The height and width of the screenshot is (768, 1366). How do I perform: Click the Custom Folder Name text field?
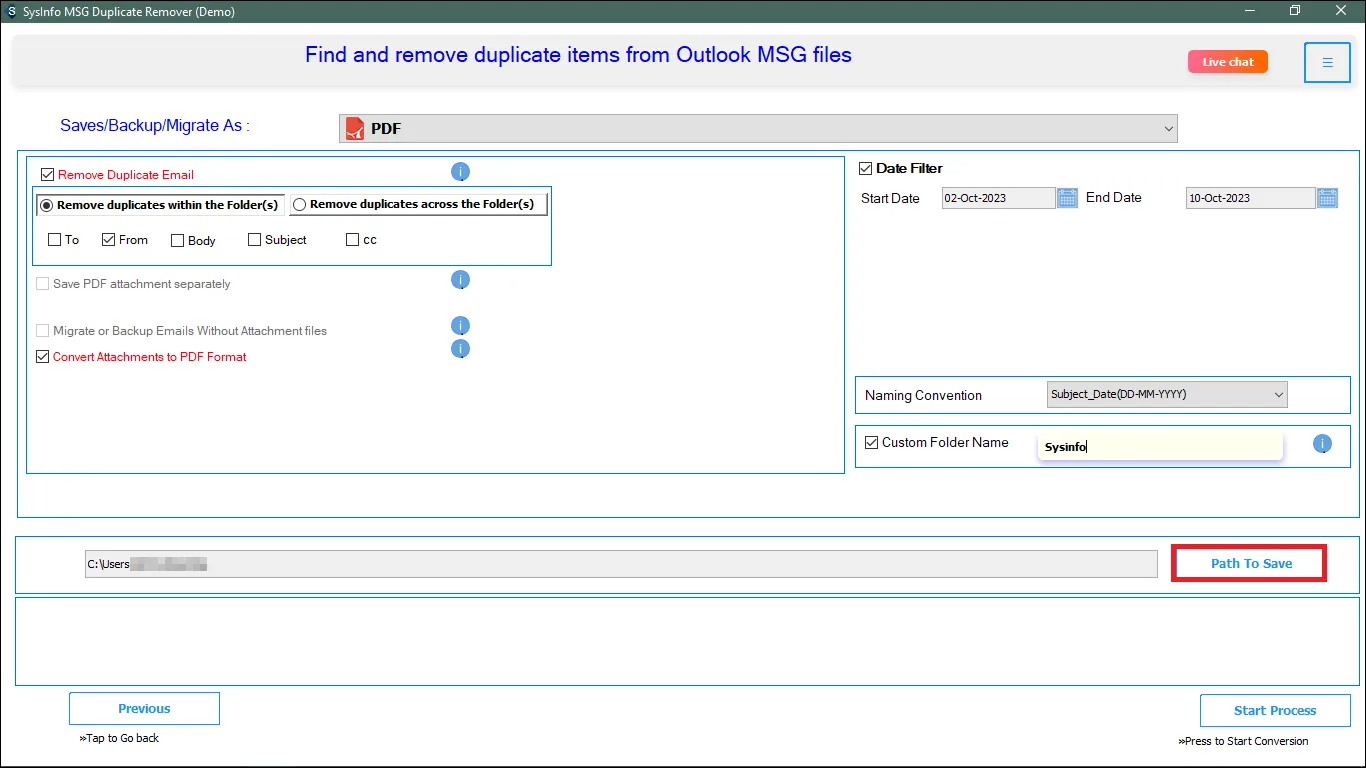pos(1160,447)
